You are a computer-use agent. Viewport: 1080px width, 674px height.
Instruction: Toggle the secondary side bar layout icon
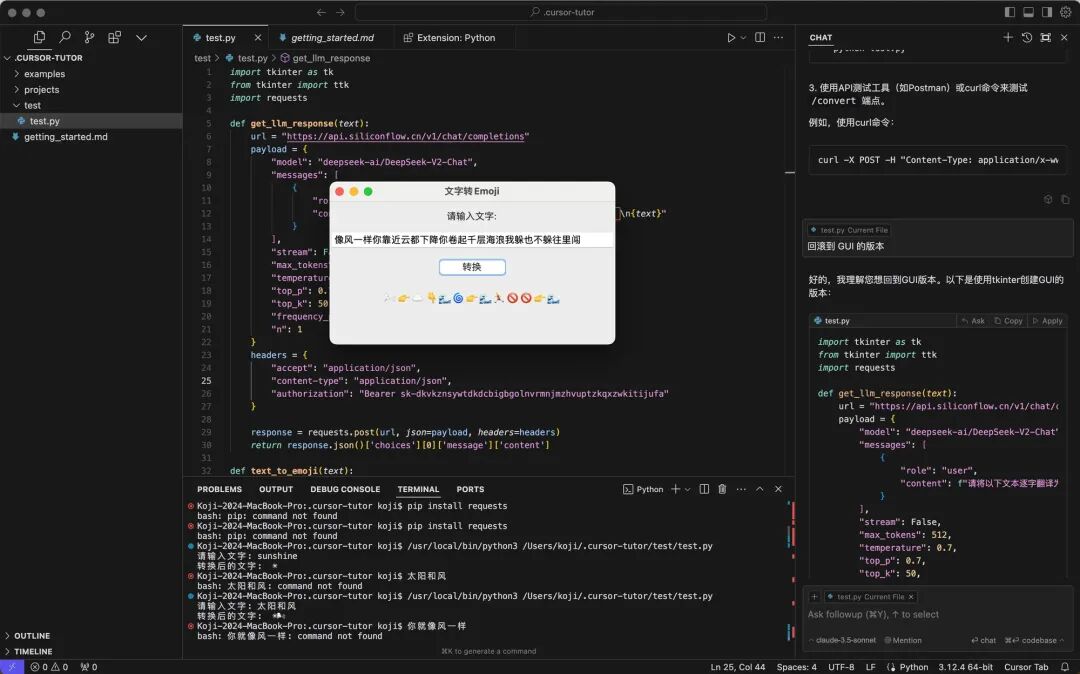coord(1047,12)
